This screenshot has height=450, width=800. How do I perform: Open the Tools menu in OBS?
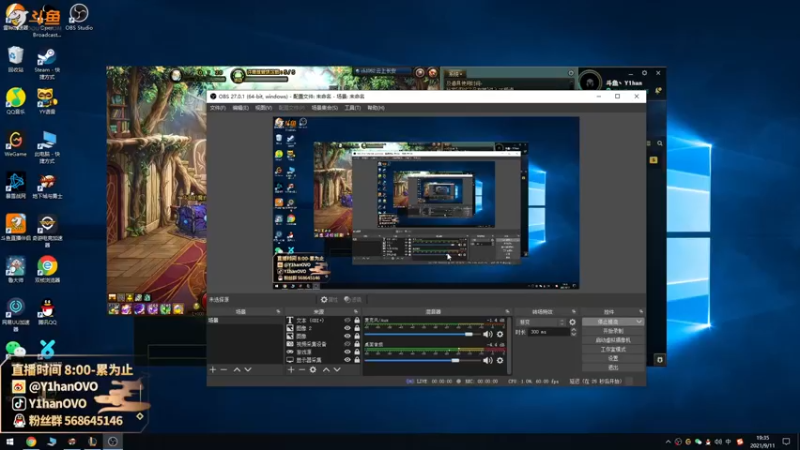[352, 108]
